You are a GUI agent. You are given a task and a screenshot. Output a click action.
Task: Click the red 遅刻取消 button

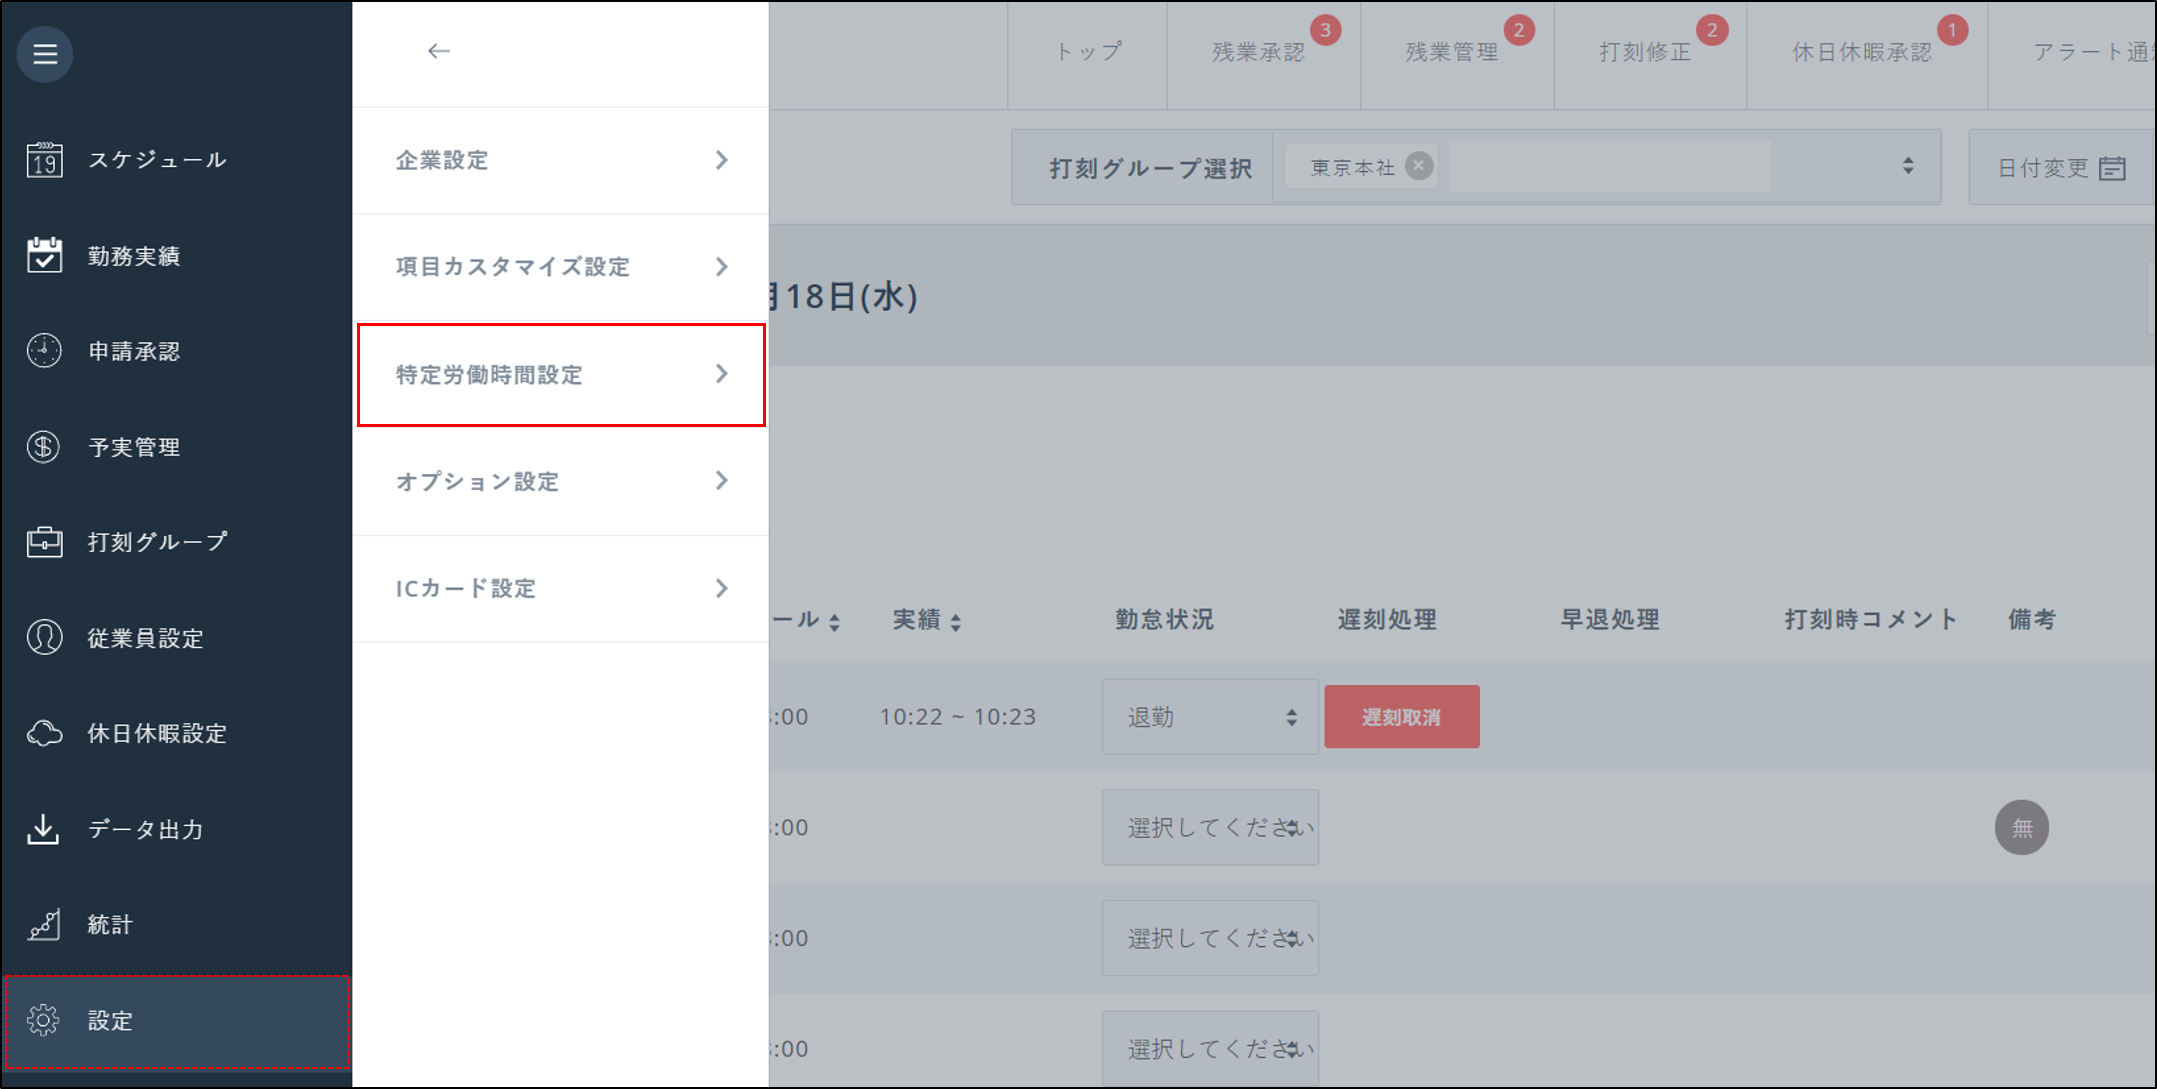pos(1401,717)
